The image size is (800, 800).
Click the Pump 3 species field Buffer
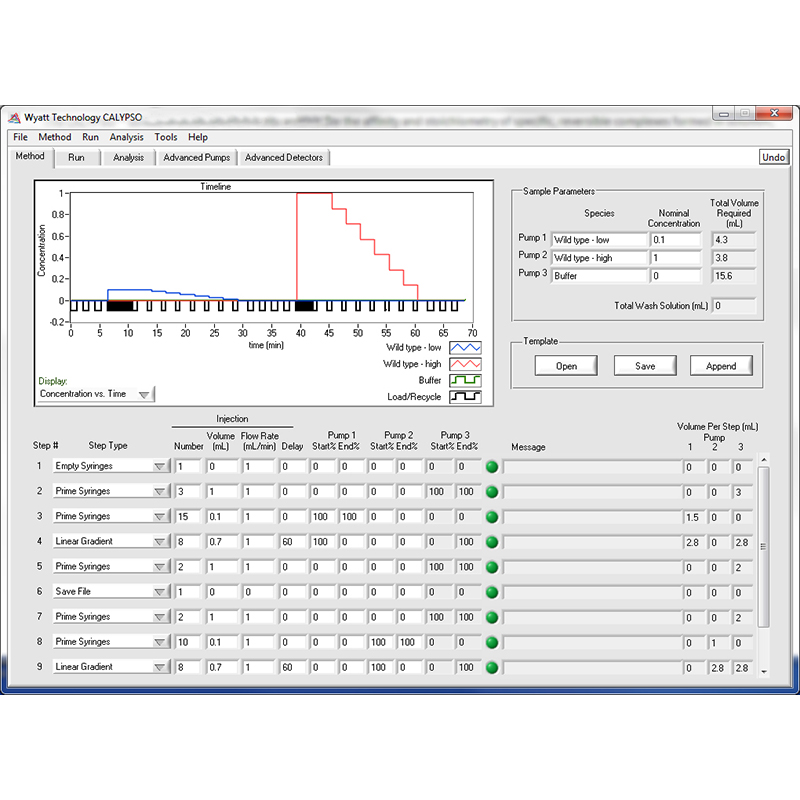coord(599,276)
